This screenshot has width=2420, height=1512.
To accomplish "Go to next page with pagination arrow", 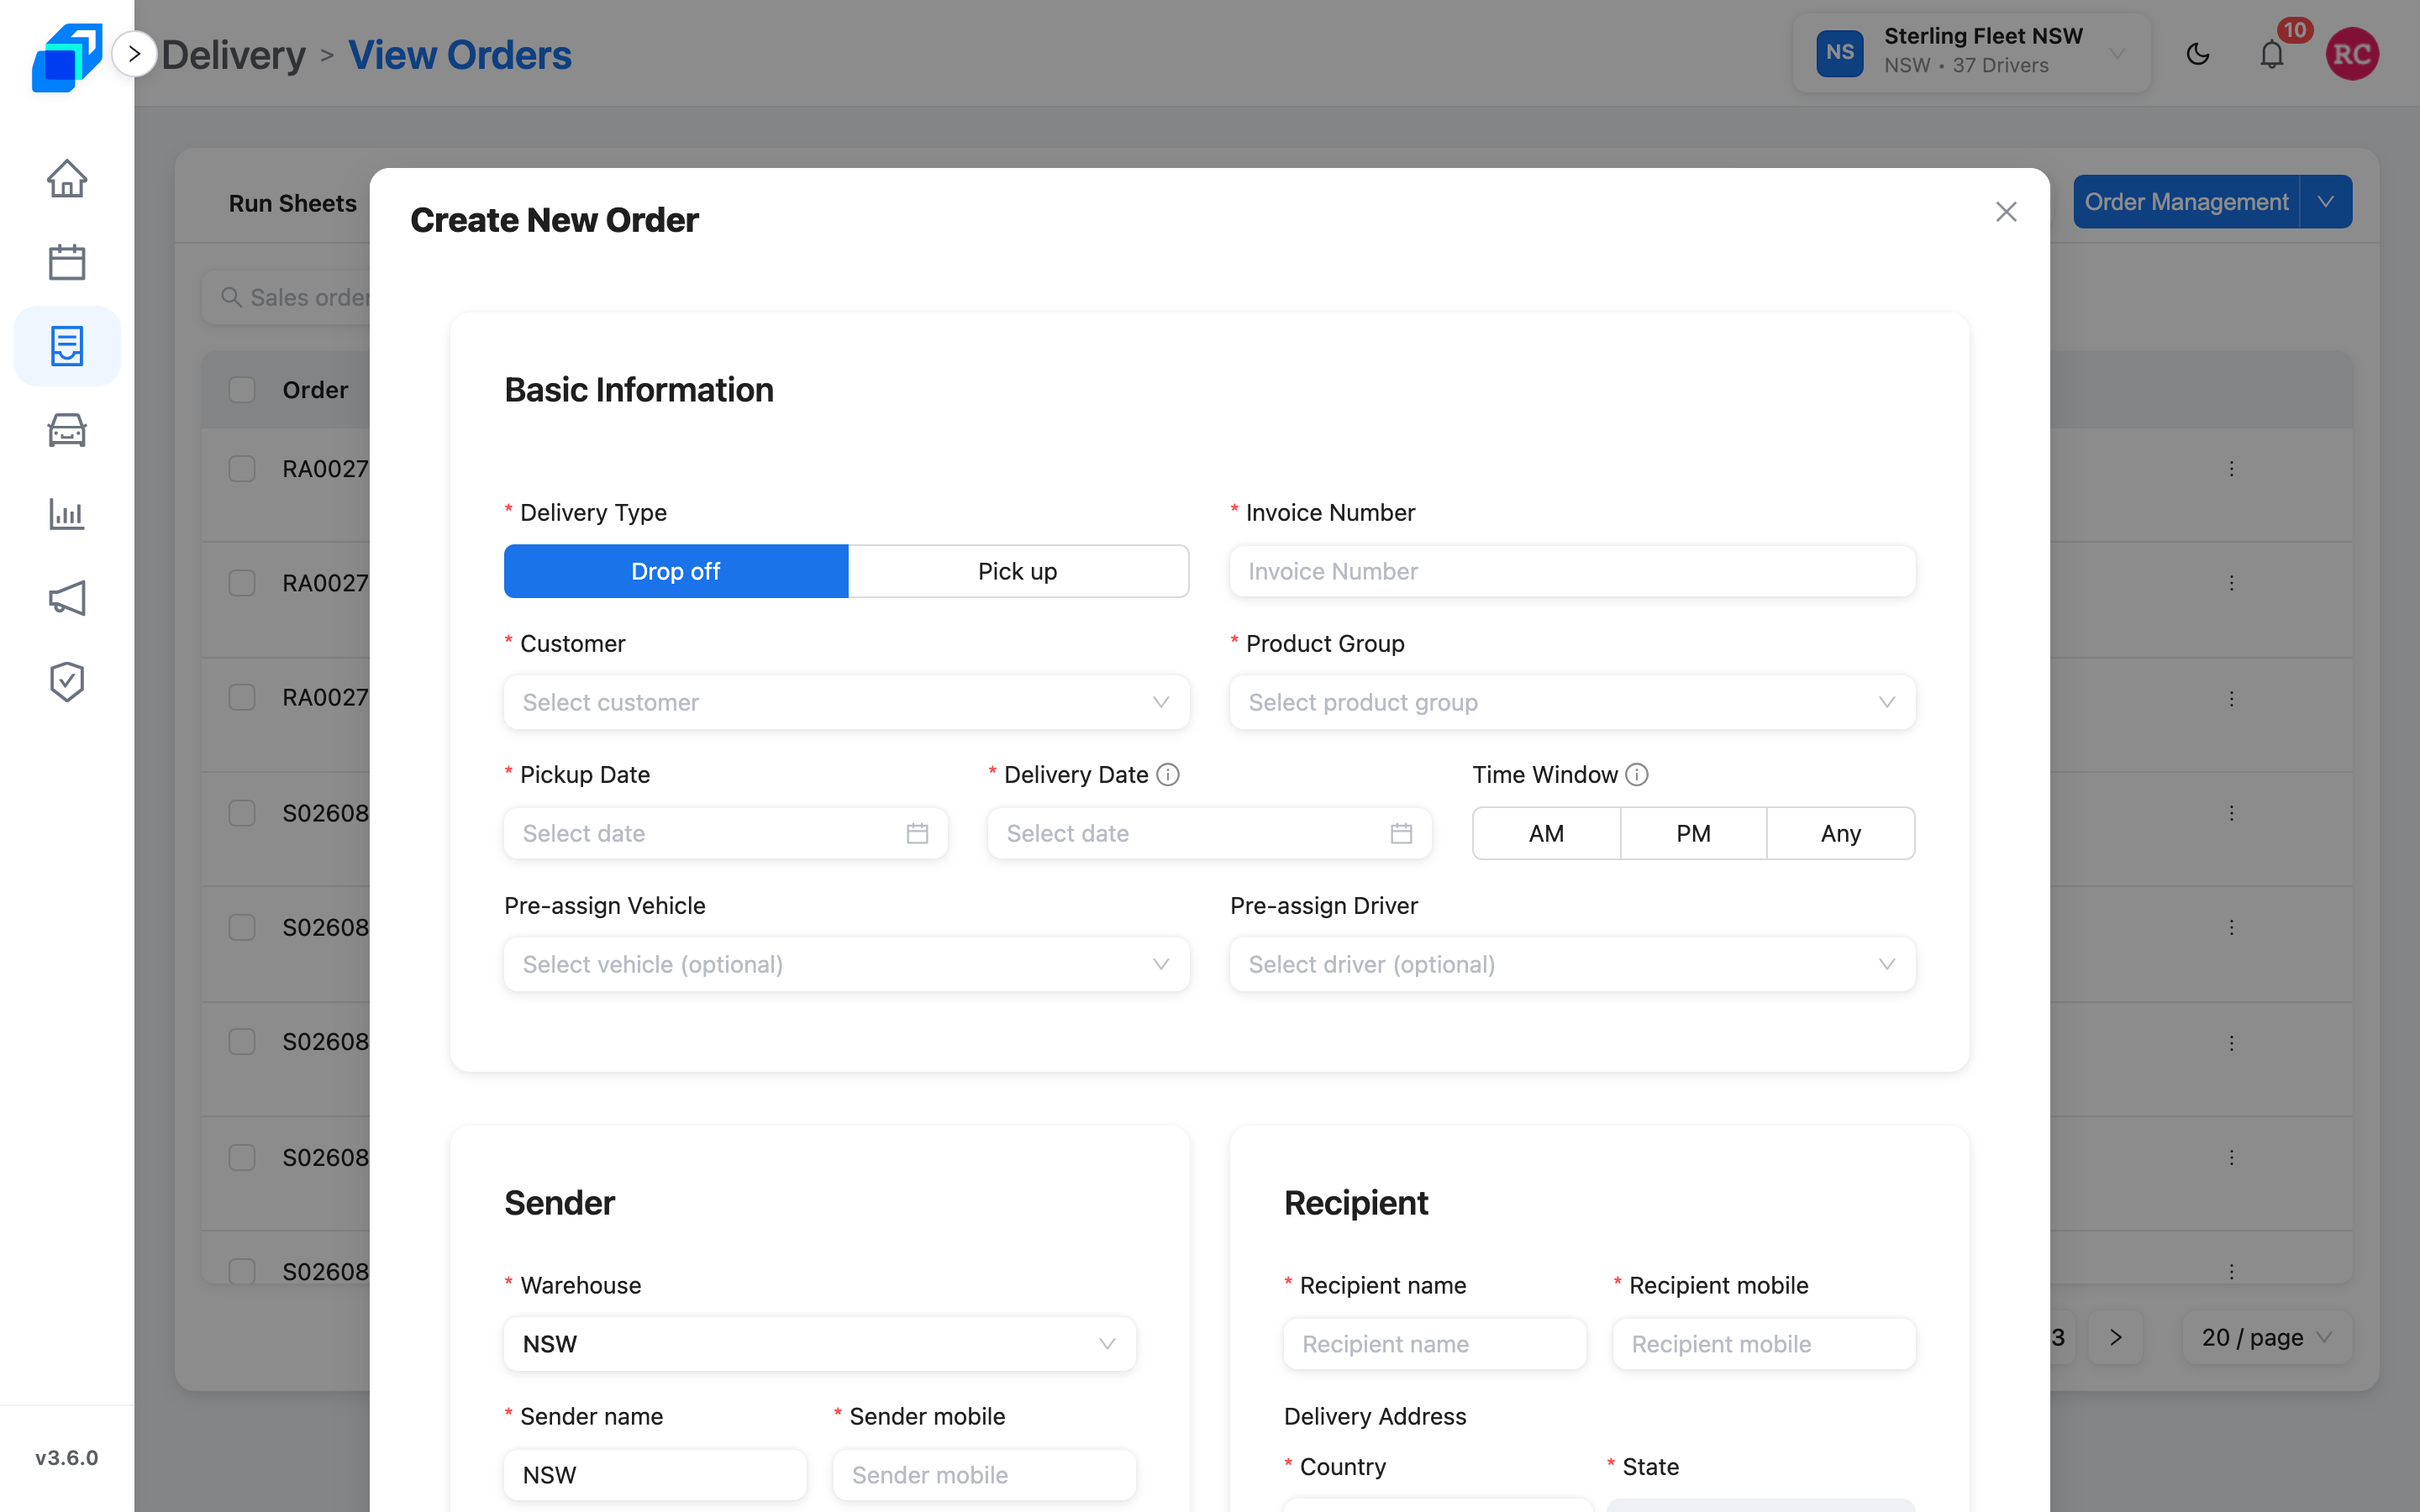I will [x=2115, y=1337].
